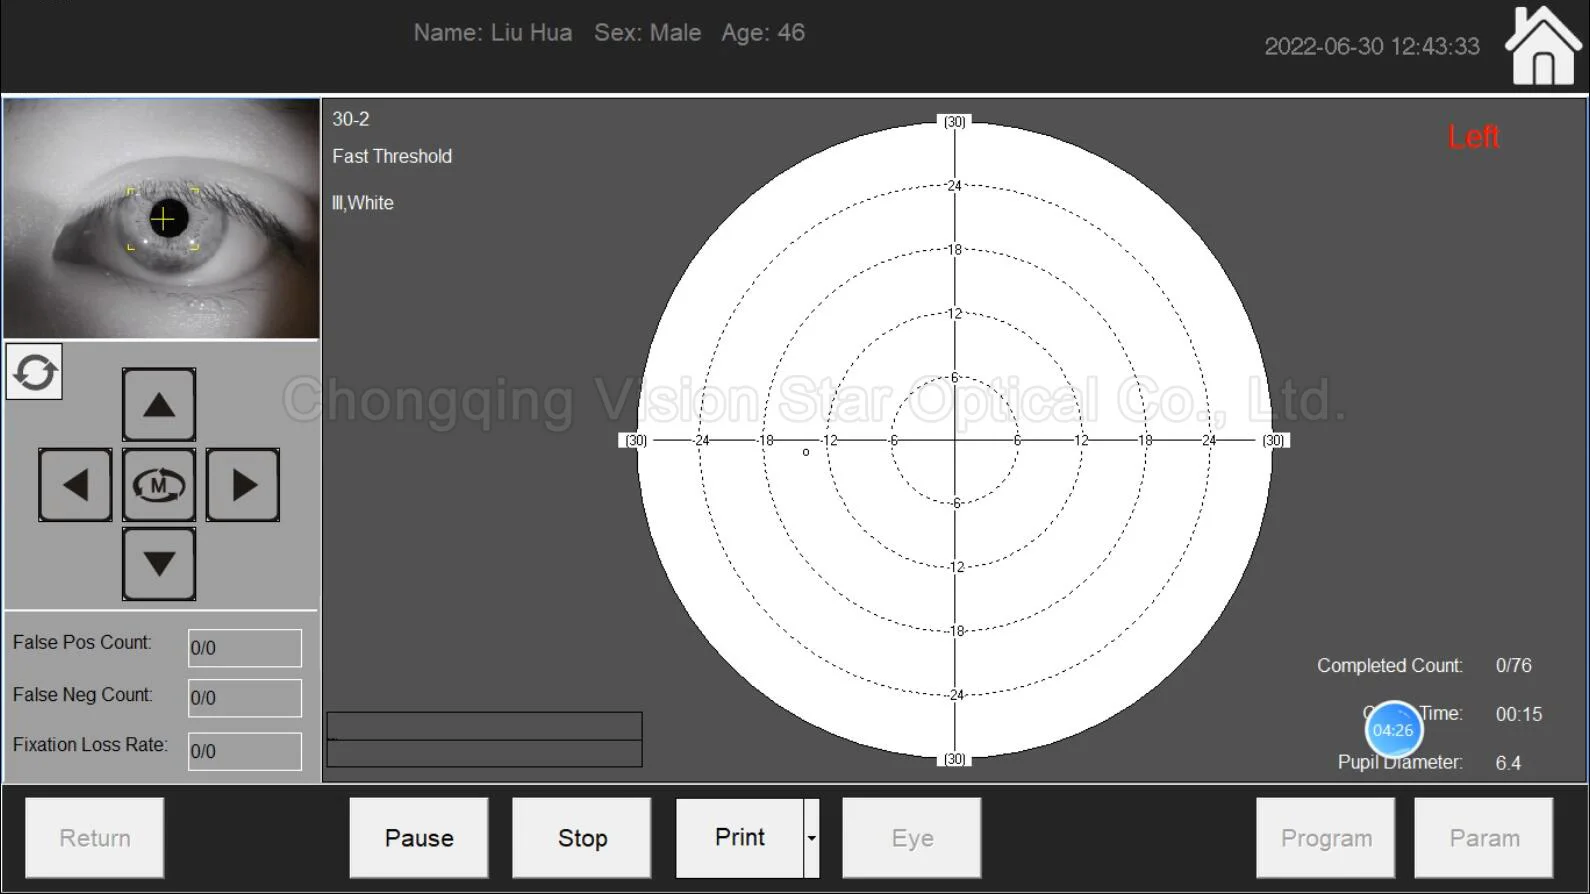Click the center M auto-align button
This screenshot has width=1590, height=894.
[159, 486]
